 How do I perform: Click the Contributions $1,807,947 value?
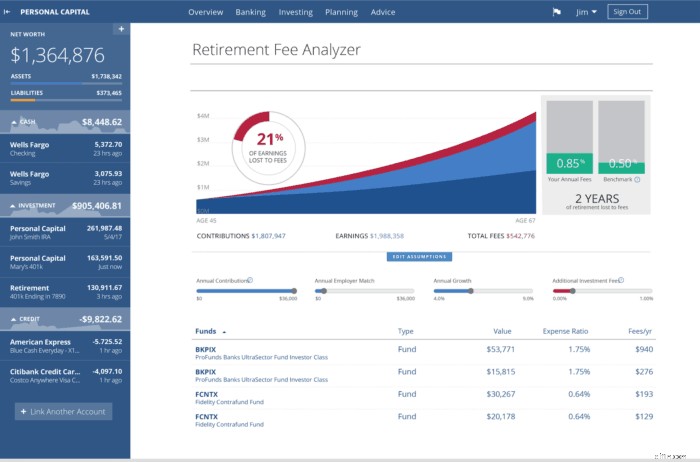tap(268, 236)
